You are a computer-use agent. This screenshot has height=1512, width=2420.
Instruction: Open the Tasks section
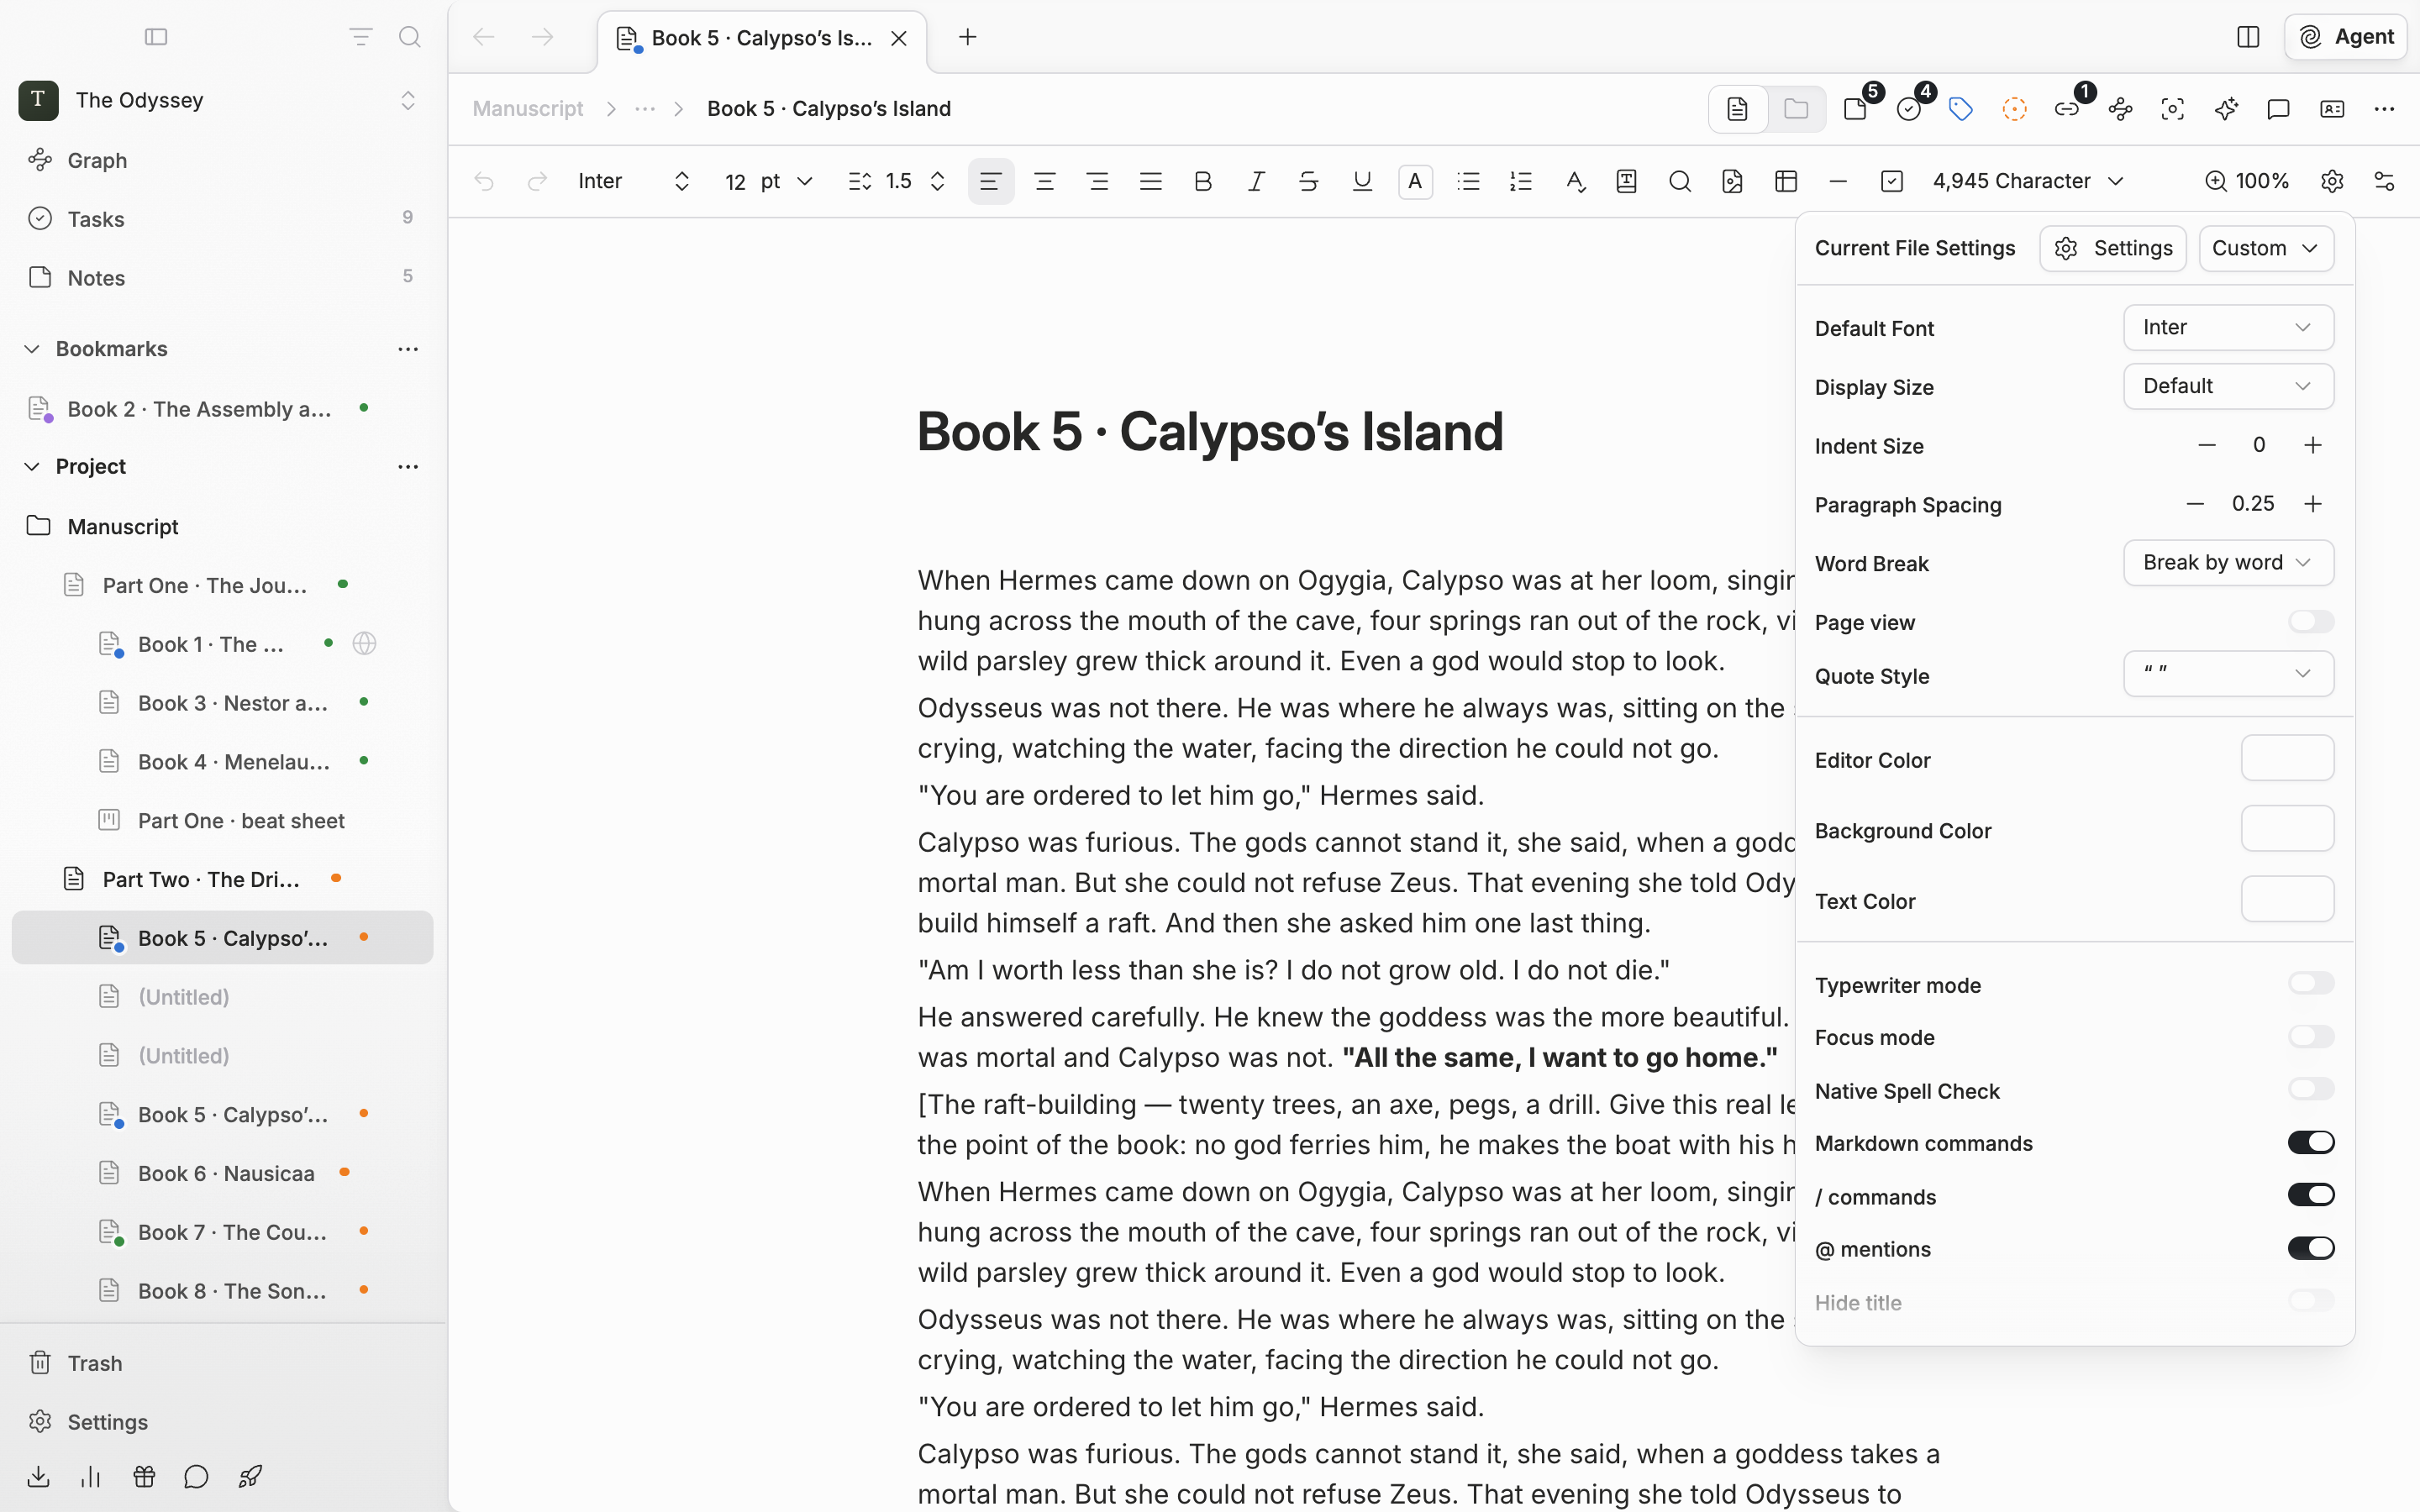pos(222,219)
